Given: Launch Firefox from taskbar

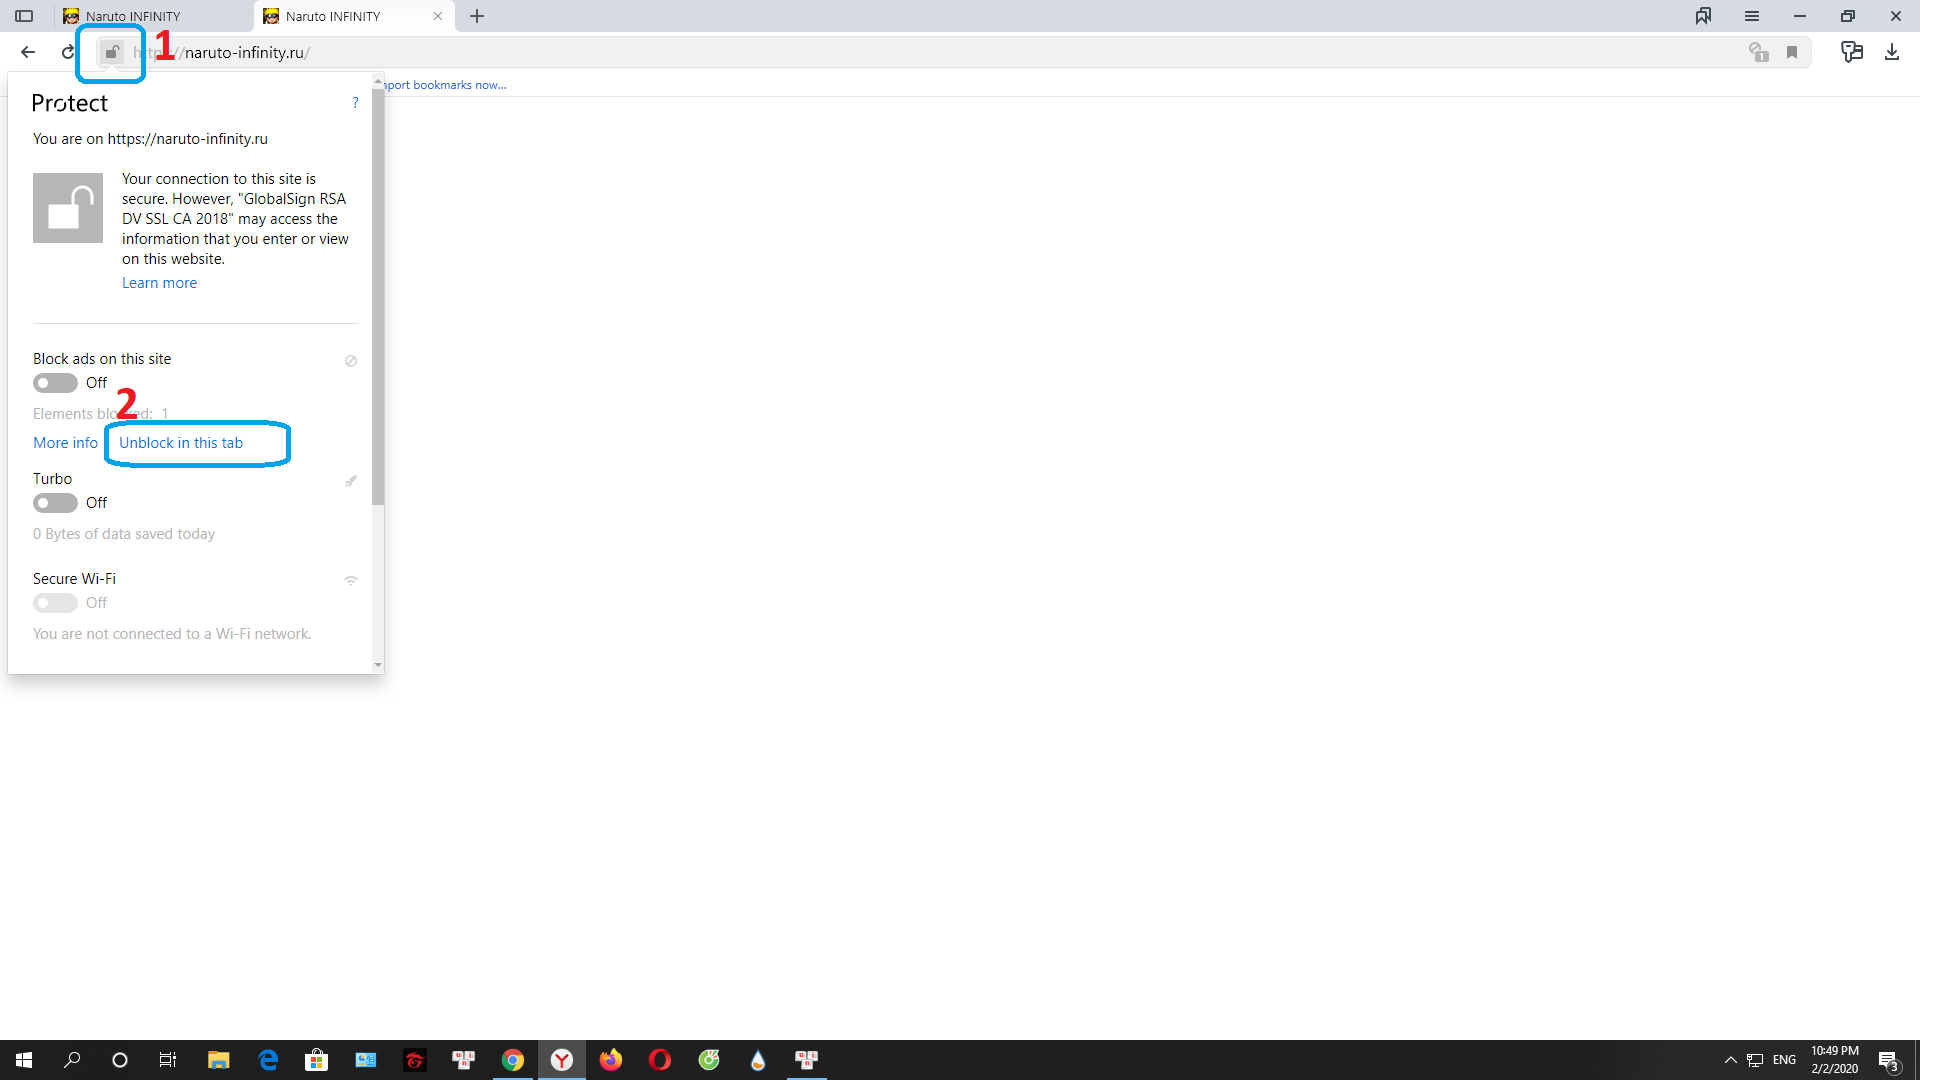Looking at the screenshot, I should [x=611, y=1060].
